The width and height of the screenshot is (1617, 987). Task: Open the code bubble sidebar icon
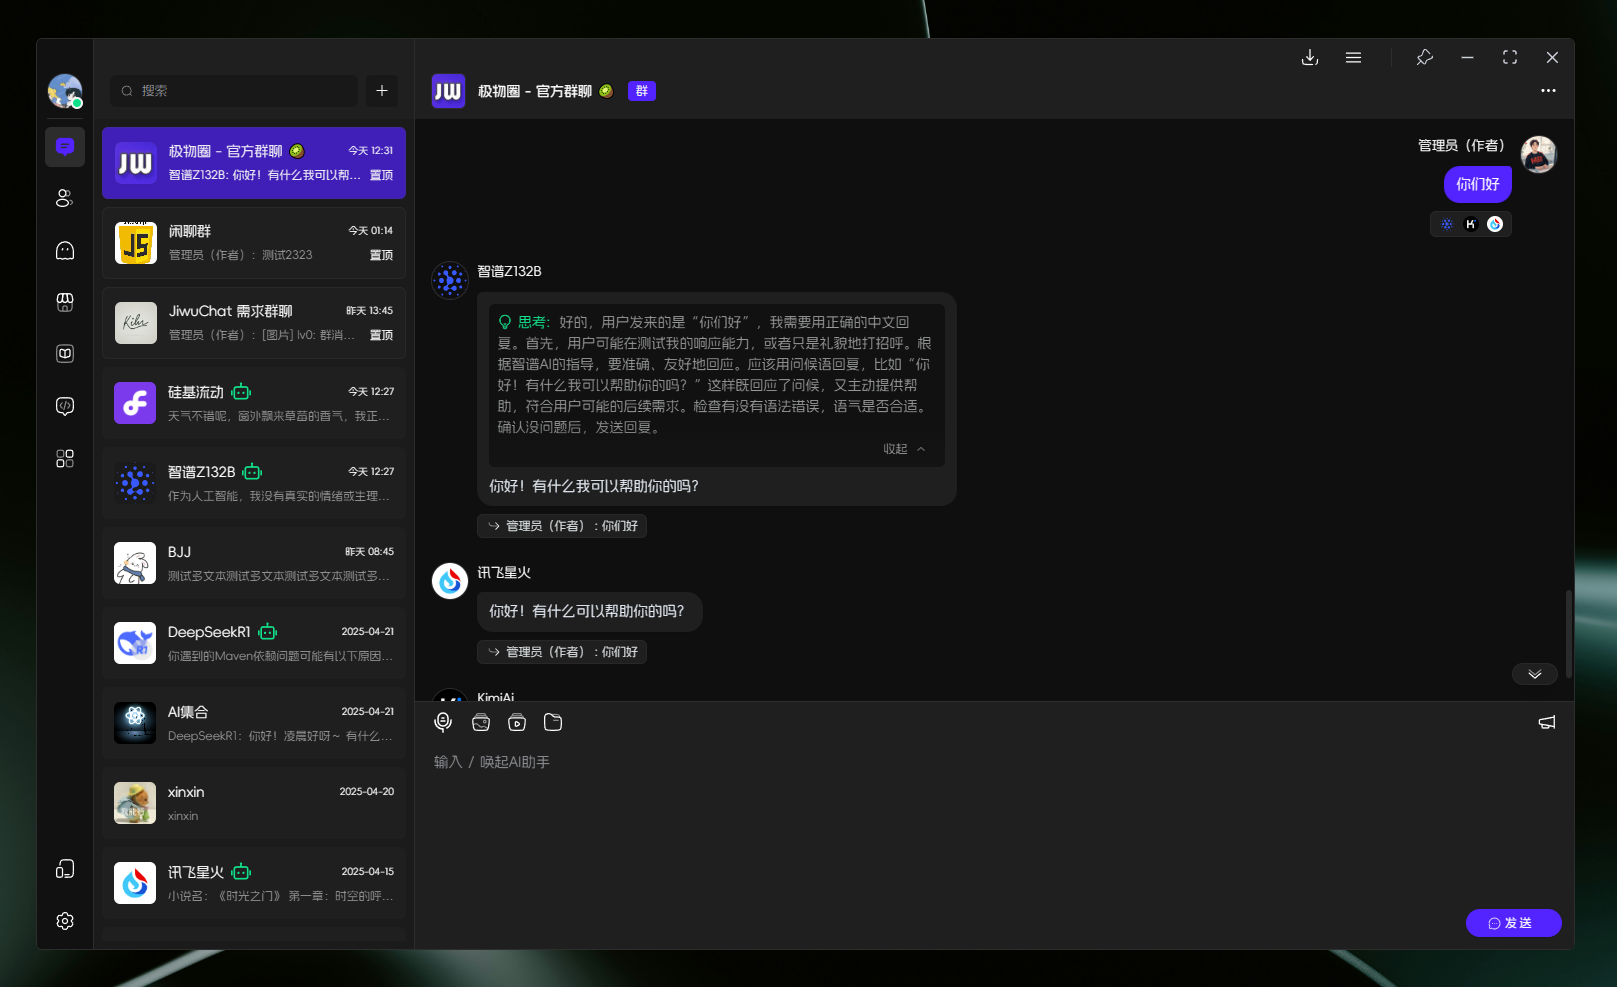(65, 406)
